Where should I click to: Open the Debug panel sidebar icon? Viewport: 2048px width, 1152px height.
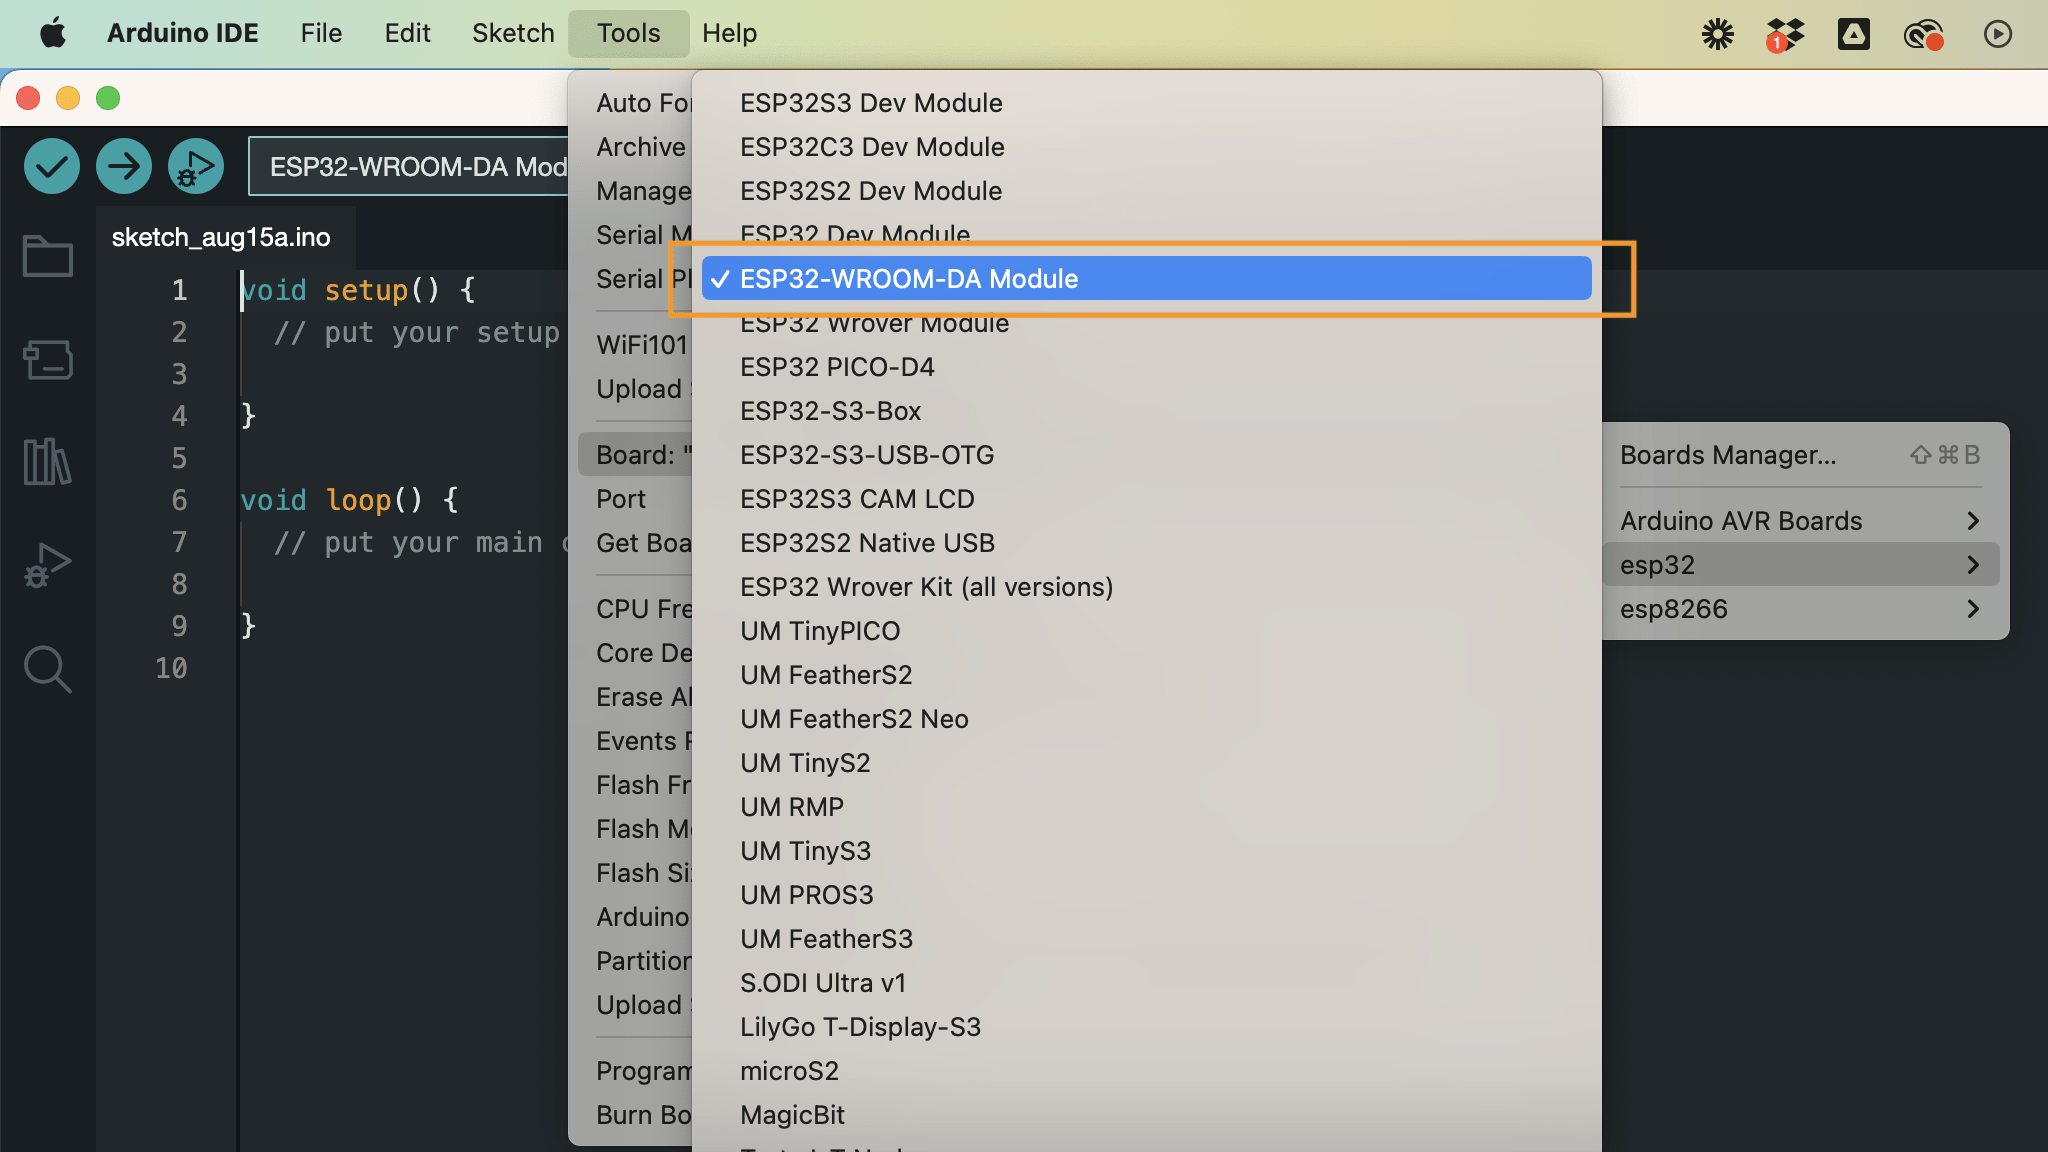pyautogui.click(x=47, y=566)
